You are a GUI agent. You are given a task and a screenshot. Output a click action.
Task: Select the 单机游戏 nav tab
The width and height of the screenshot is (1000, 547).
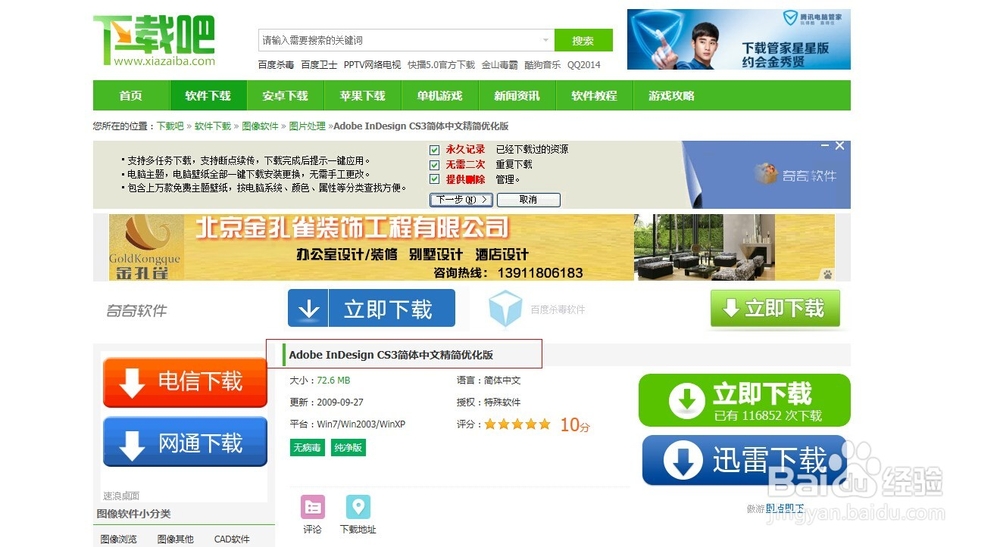pyautogui.click(x=439, y=96)
